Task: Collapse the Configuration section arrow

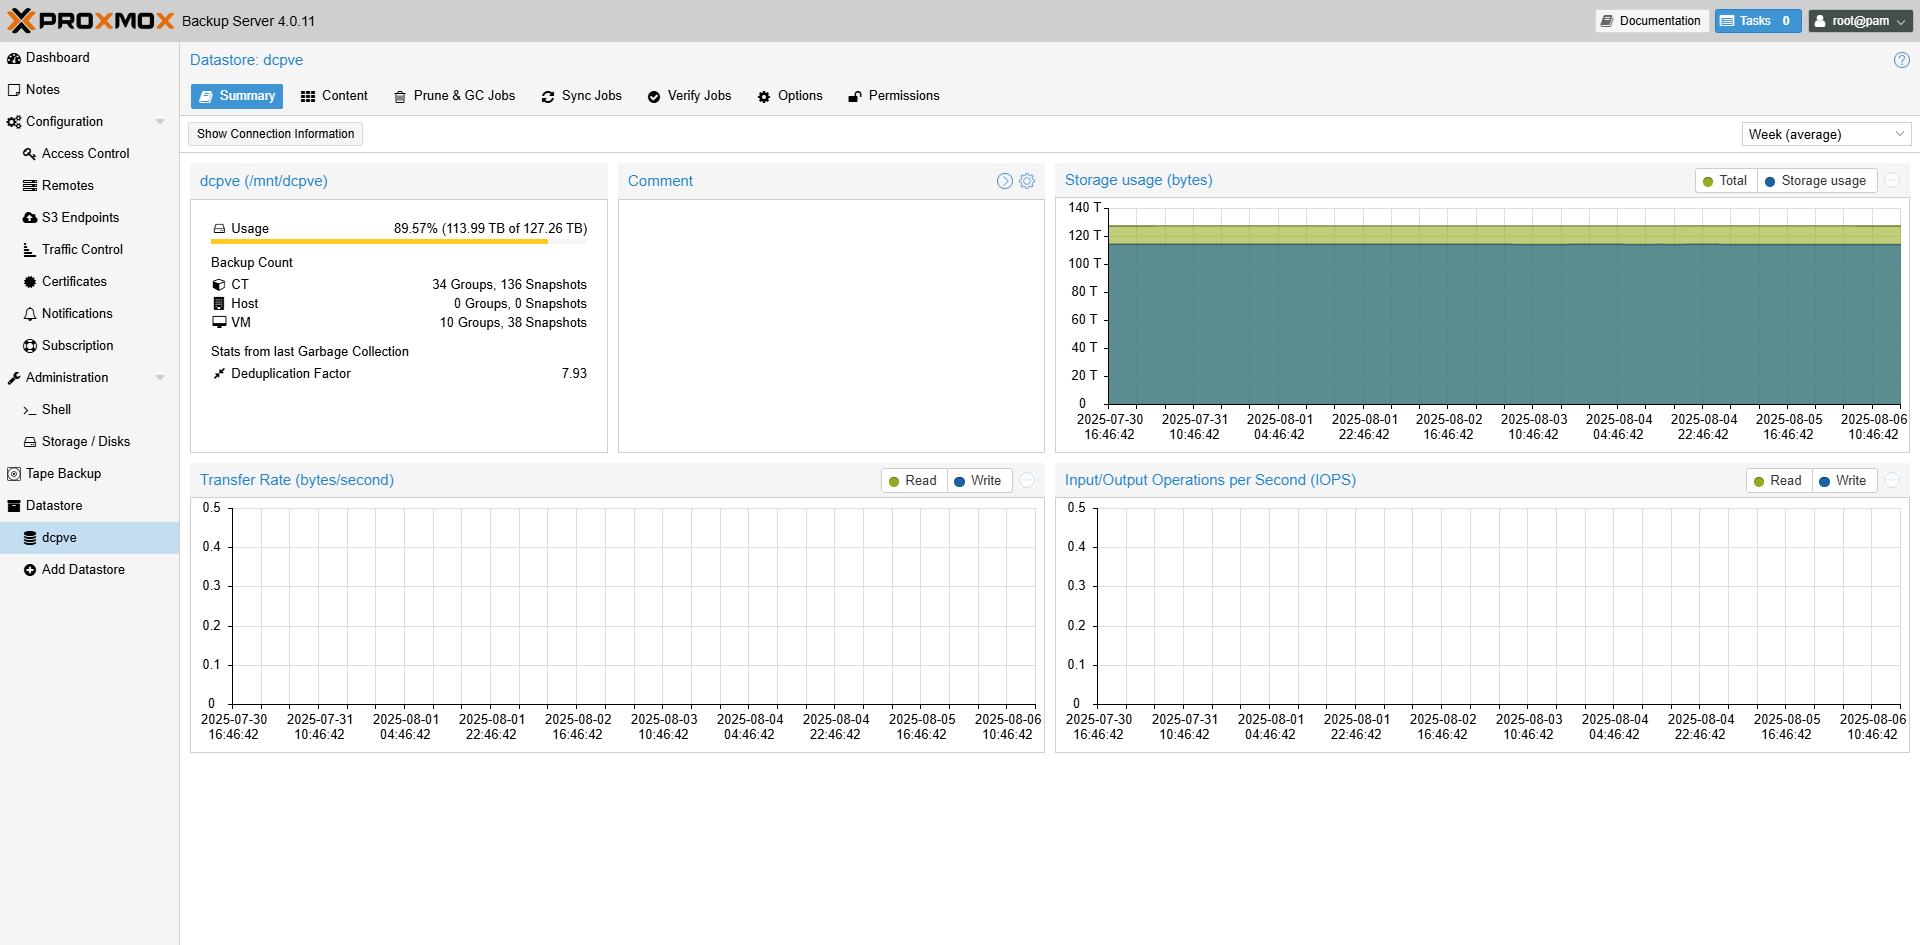Action: coord(160,122)
